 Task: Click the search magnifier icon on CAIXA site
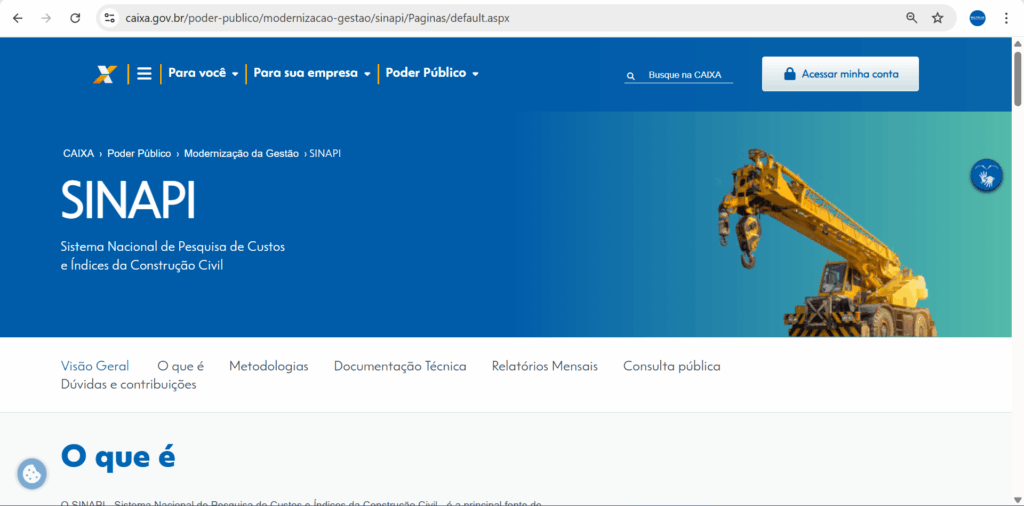coord(630,76)
